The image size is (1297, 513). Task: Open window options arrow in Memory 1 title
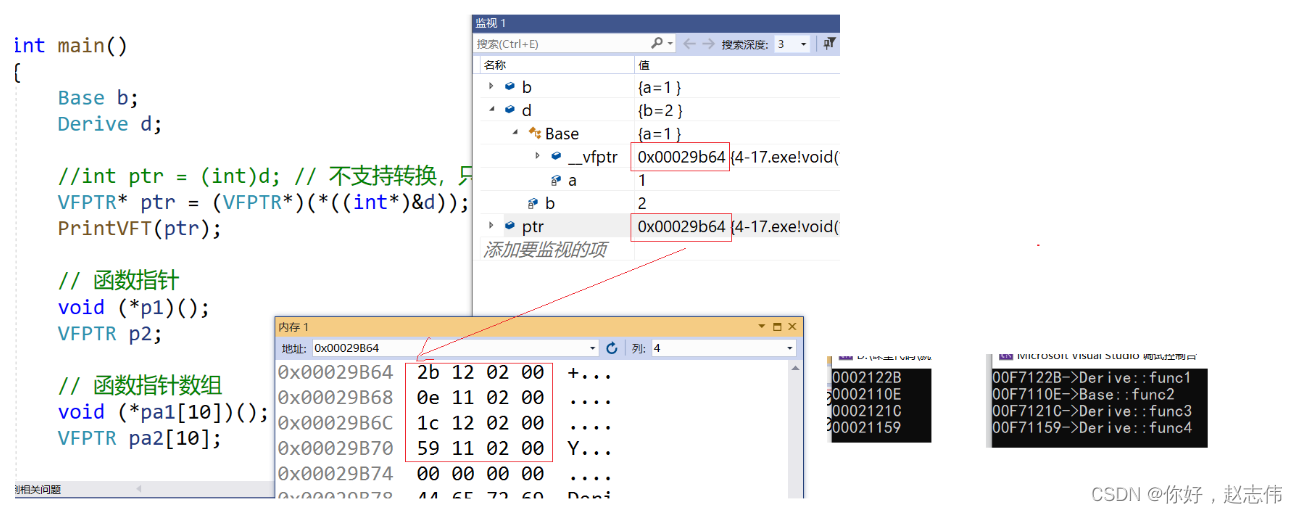pyautogui.click(x=762, y=327)
